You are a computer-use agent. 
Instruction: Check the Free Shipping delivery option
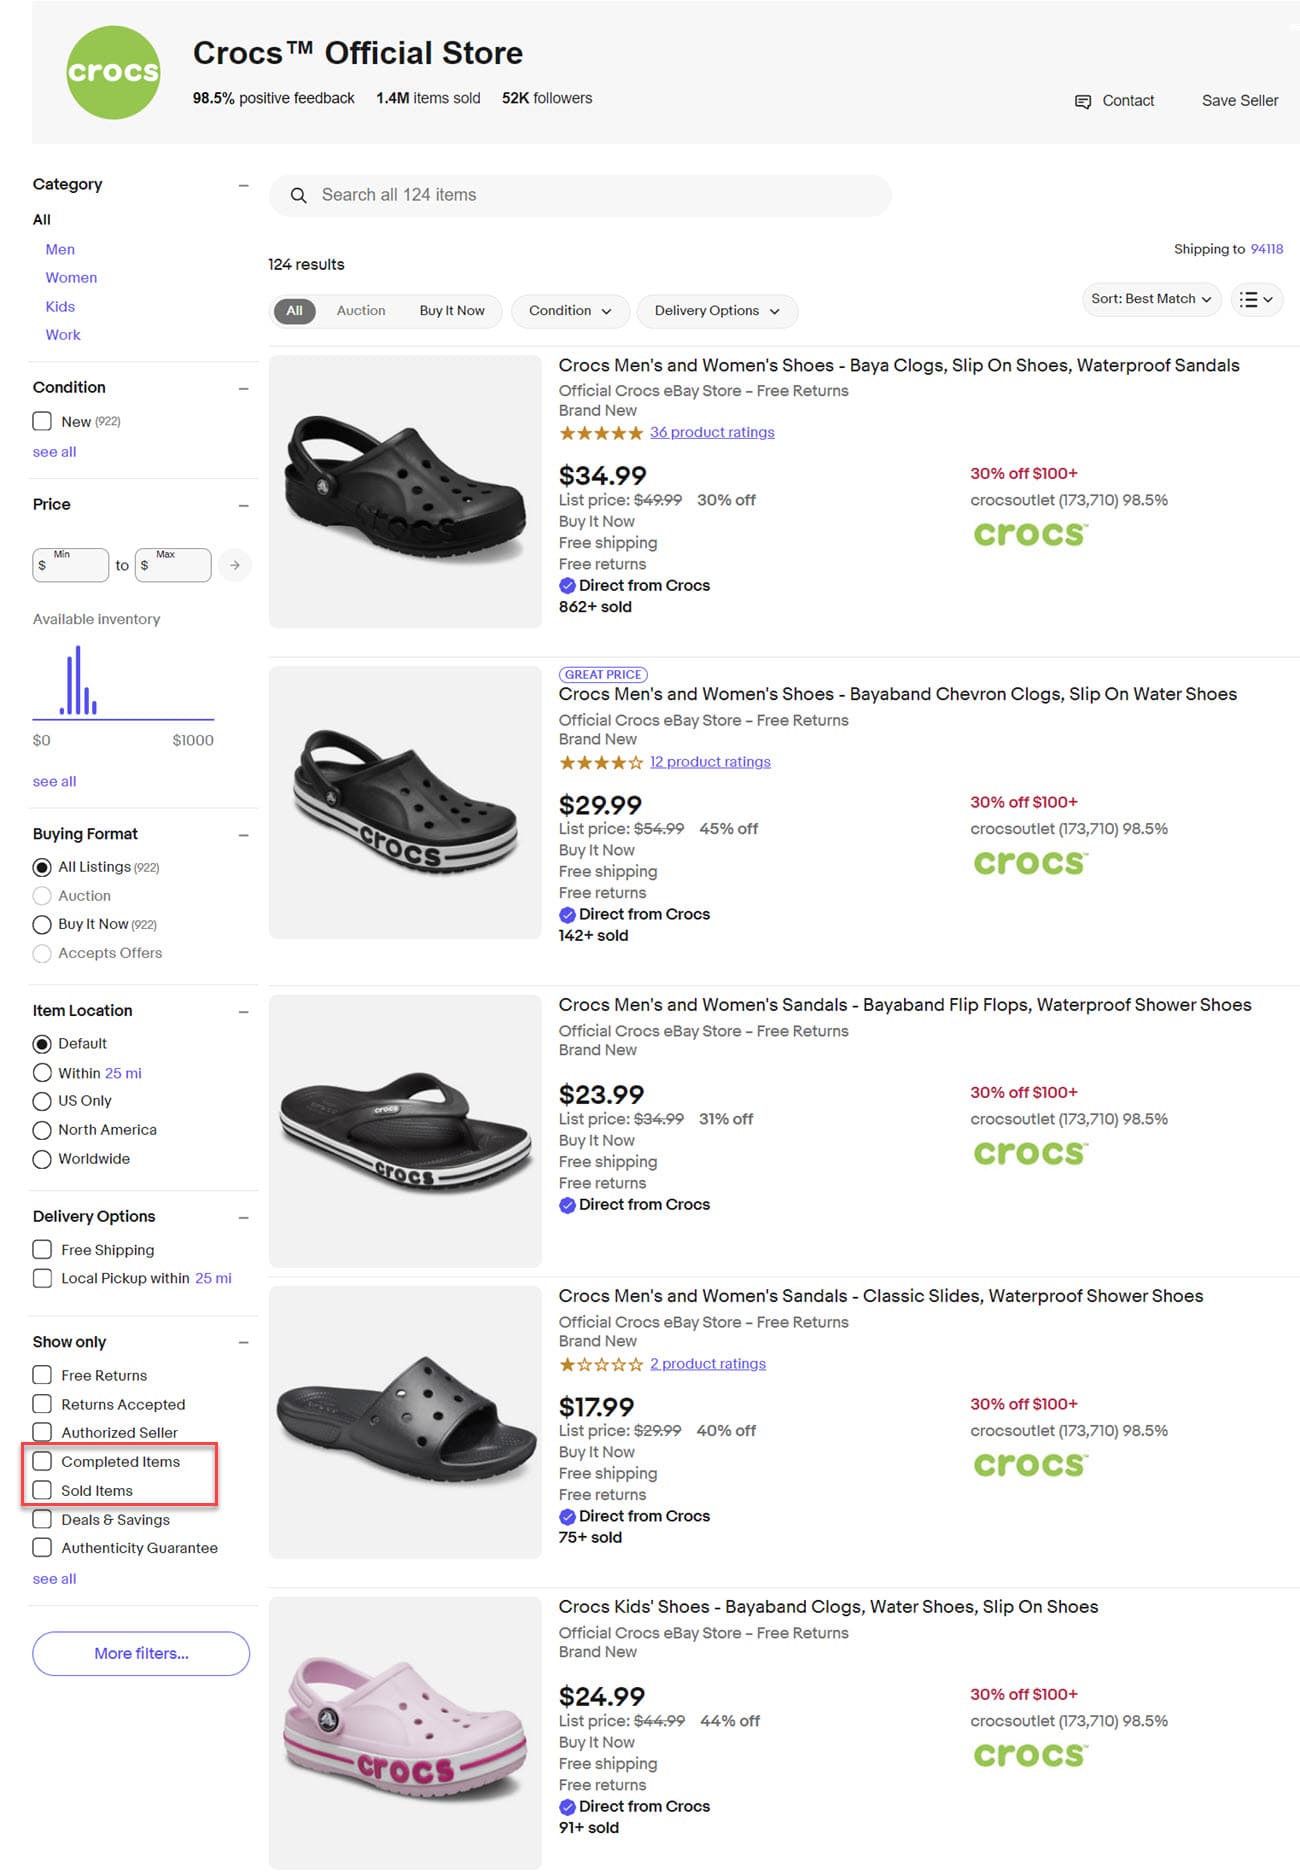point(42,1249)
